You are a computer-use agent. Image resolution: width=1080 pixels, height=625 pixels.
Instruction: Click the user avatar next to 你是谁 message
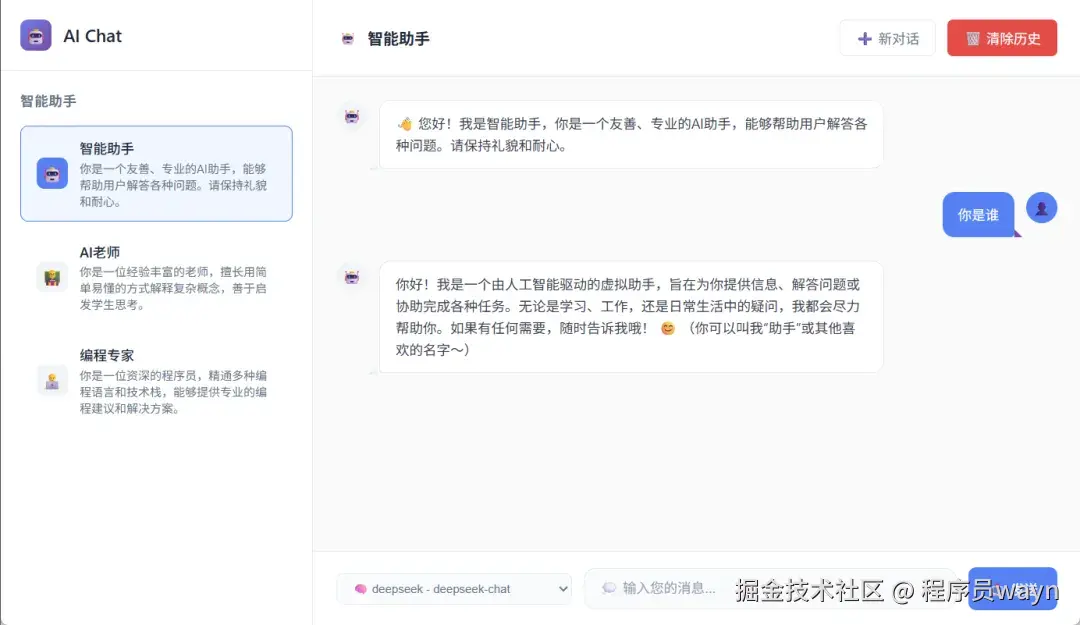pyautogui.click(x=1041, y=208)
